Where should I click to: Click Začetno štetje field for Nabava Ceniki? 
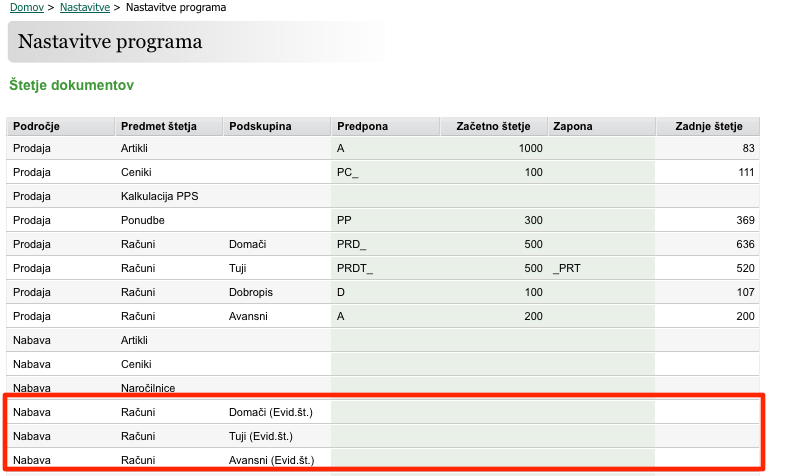click(493, 364)
